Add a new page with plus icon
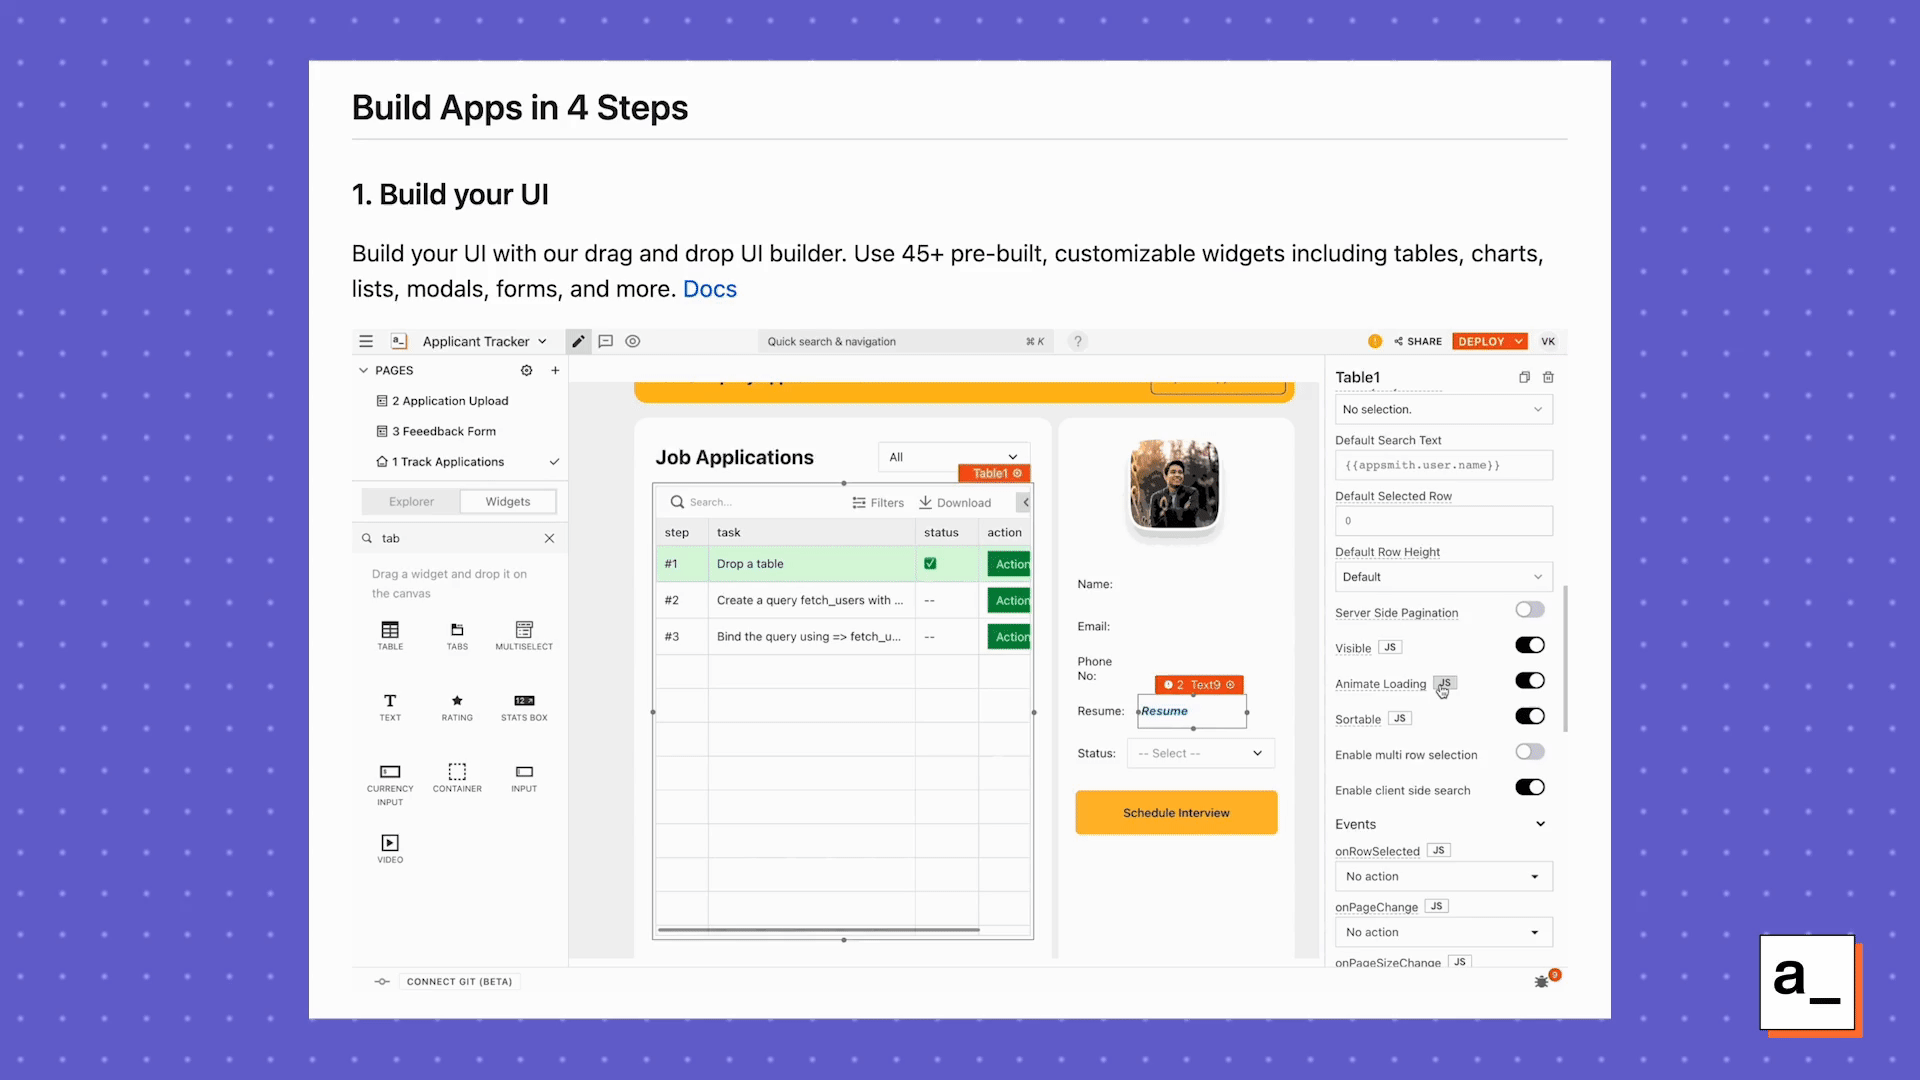1920x1080 pixels. (x=555, y=370)
